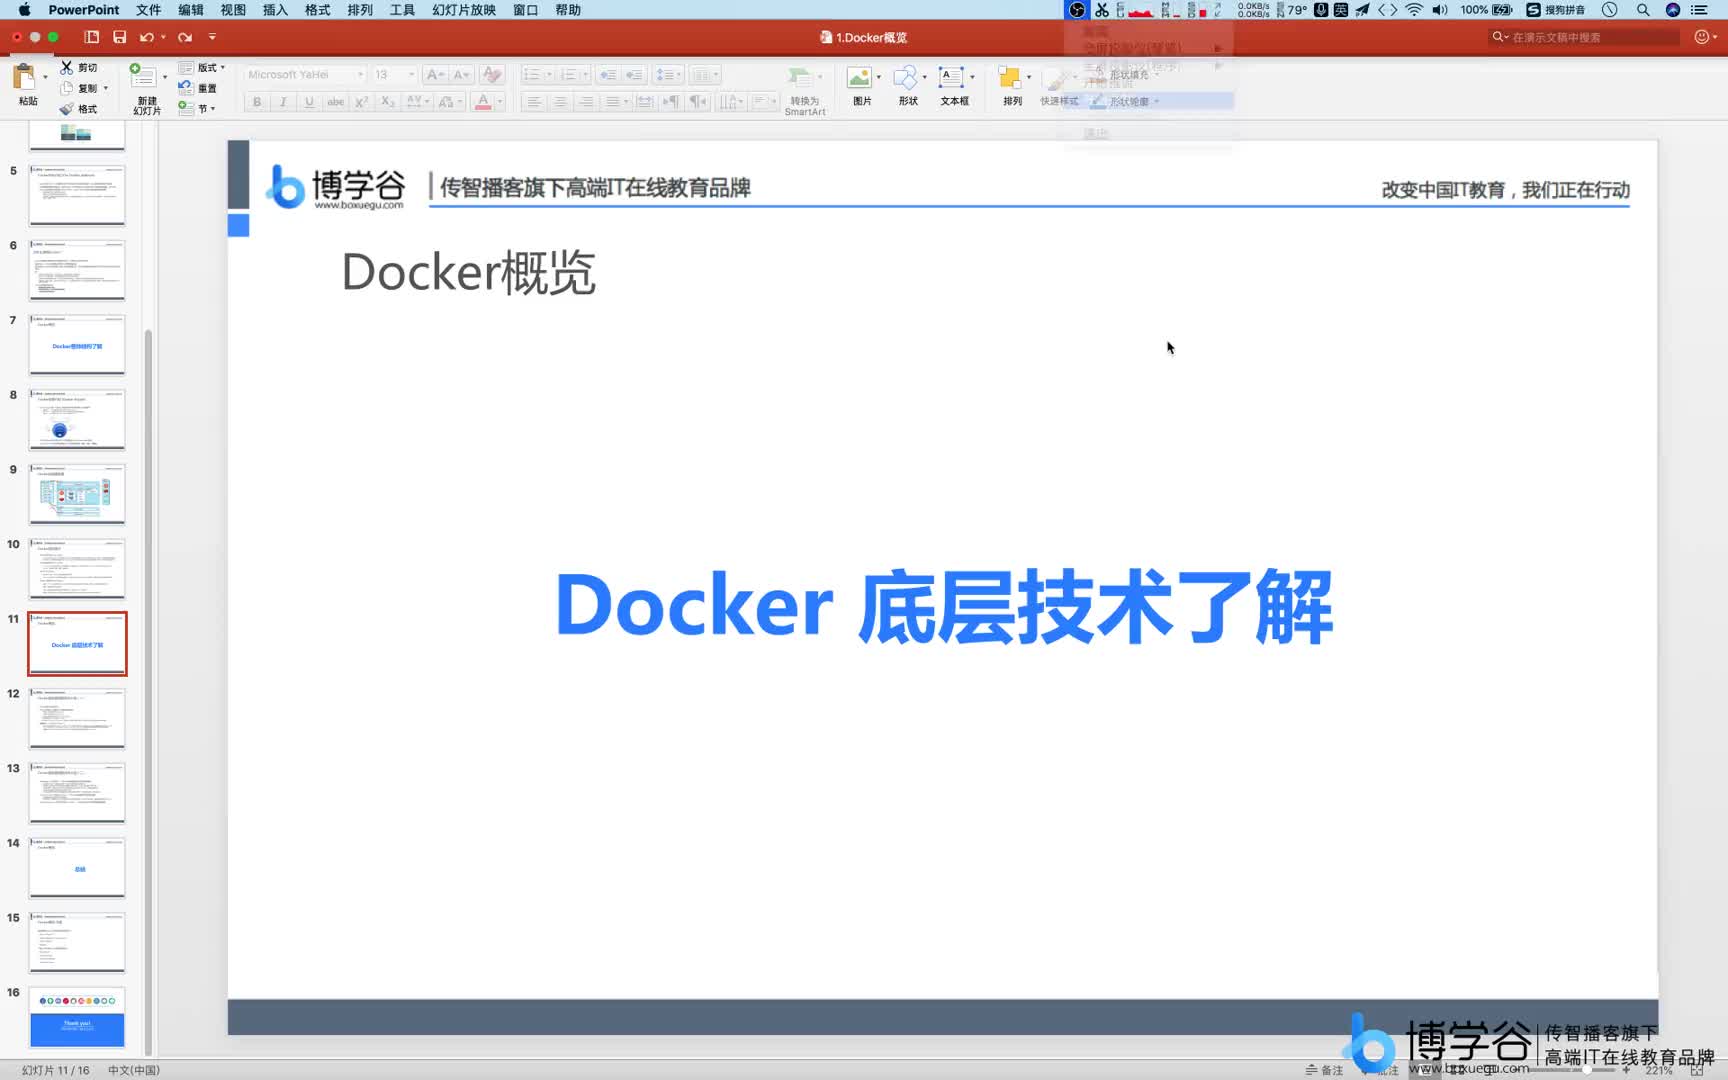The width and height of the screenshot is (1728, 1080).
Task: Open the New Slide dropdown arrow
Action: tap(165, 77)
